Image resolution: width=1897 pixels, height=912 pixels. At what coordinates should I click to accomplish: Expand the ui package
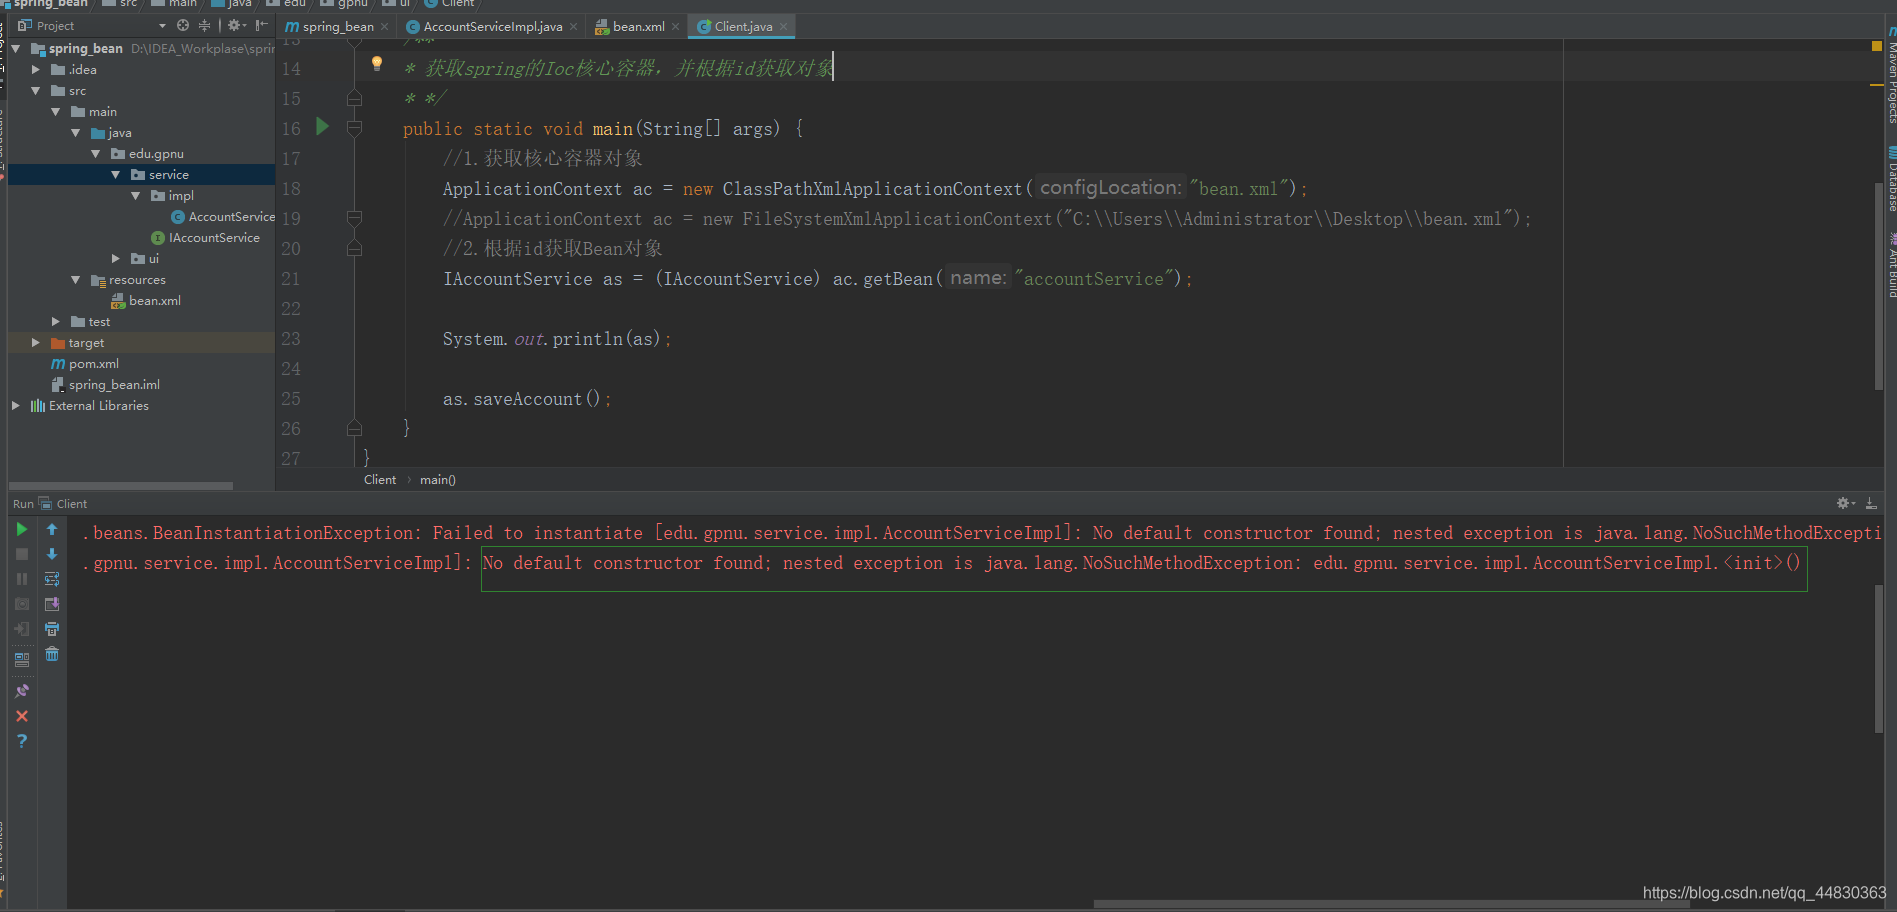point(116,259)
